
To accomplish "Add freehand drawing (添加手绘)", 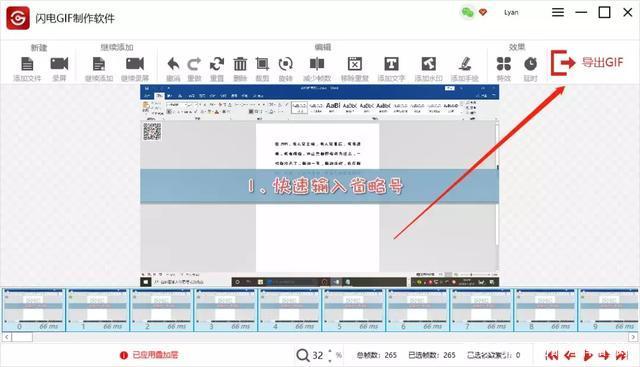I will [x=464, y=64].
